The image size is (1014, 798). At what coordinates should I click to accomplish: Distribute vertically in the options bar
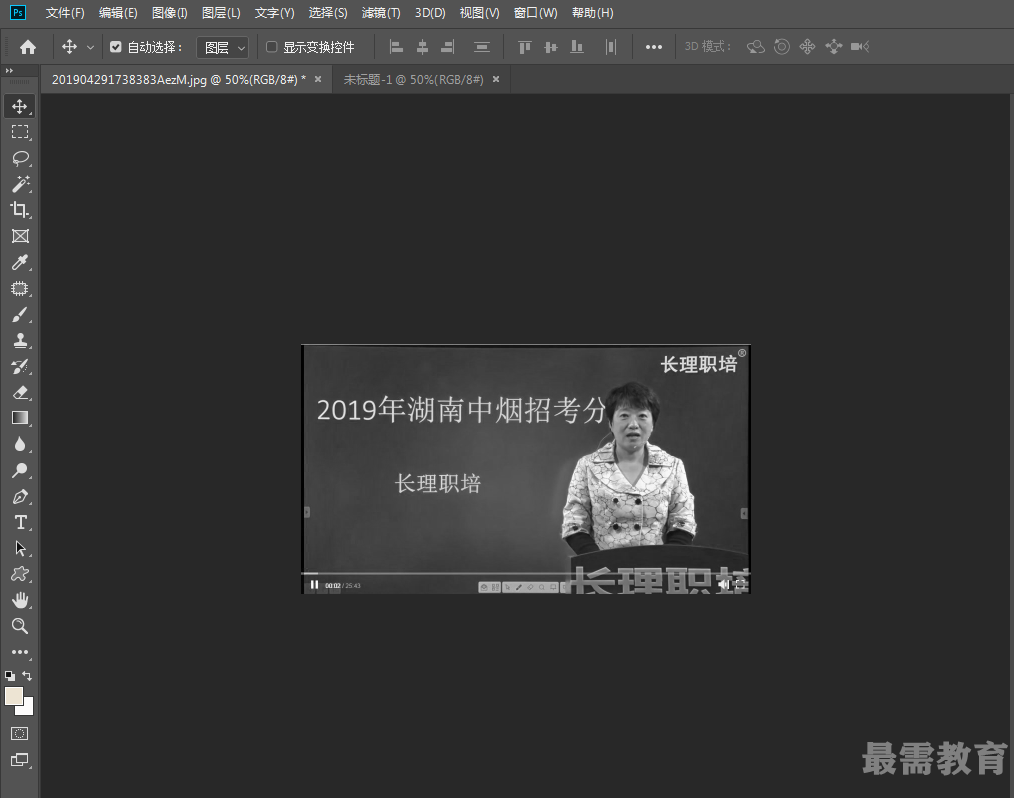coord(482,47)
